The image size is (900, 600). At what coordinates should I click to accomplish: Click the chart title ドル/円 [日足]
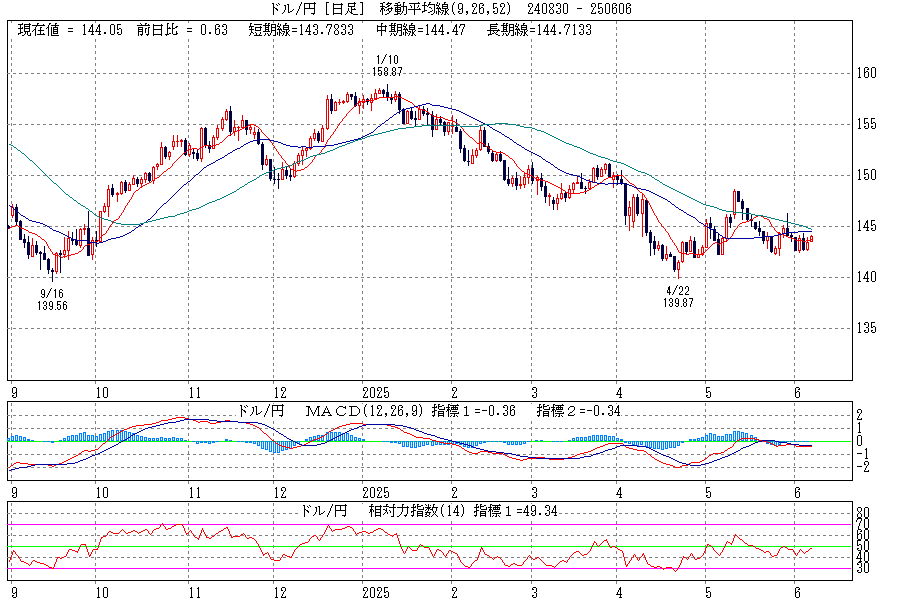coord(317,9)
